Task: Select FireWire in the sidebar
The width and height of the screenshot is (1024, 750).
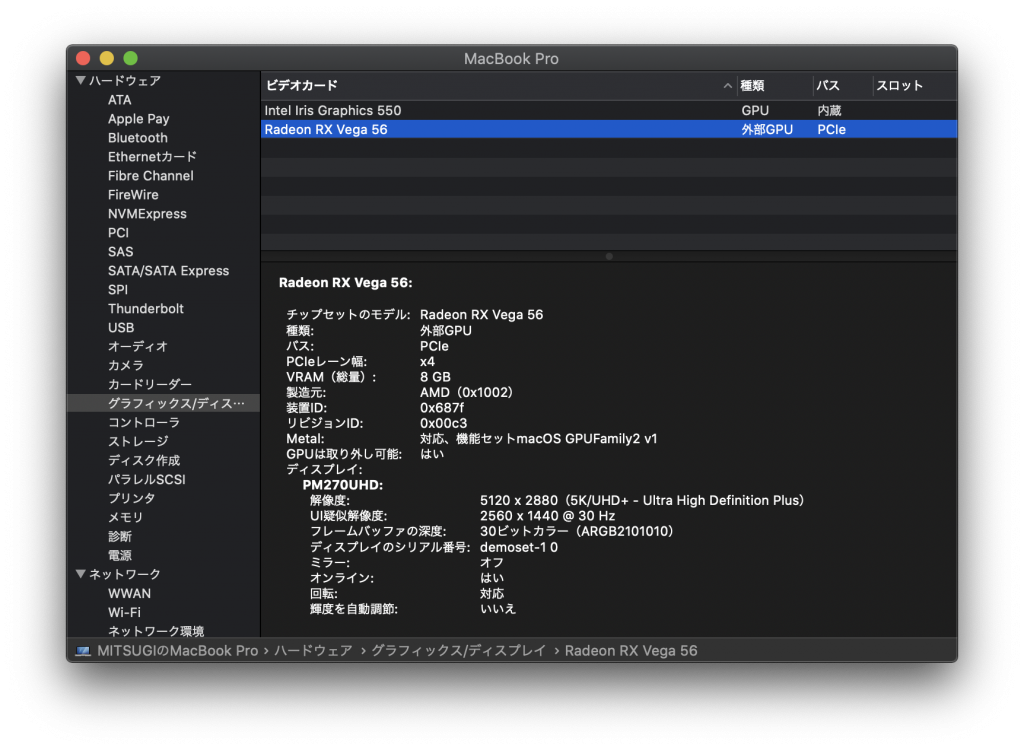Action: tap(133, 195)
